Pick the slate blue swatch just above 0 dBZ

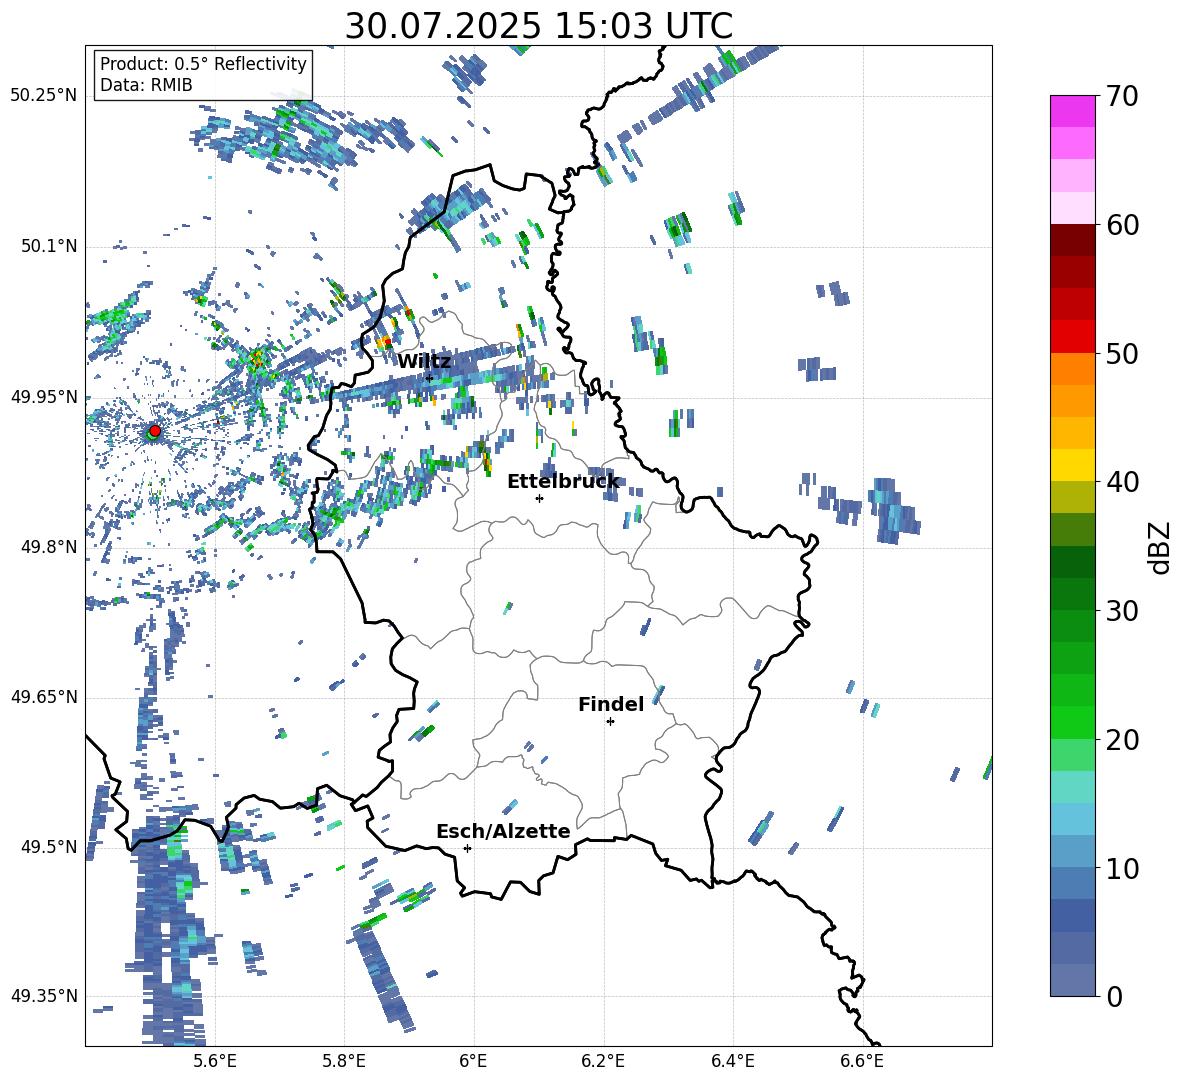coord(1072,980)
